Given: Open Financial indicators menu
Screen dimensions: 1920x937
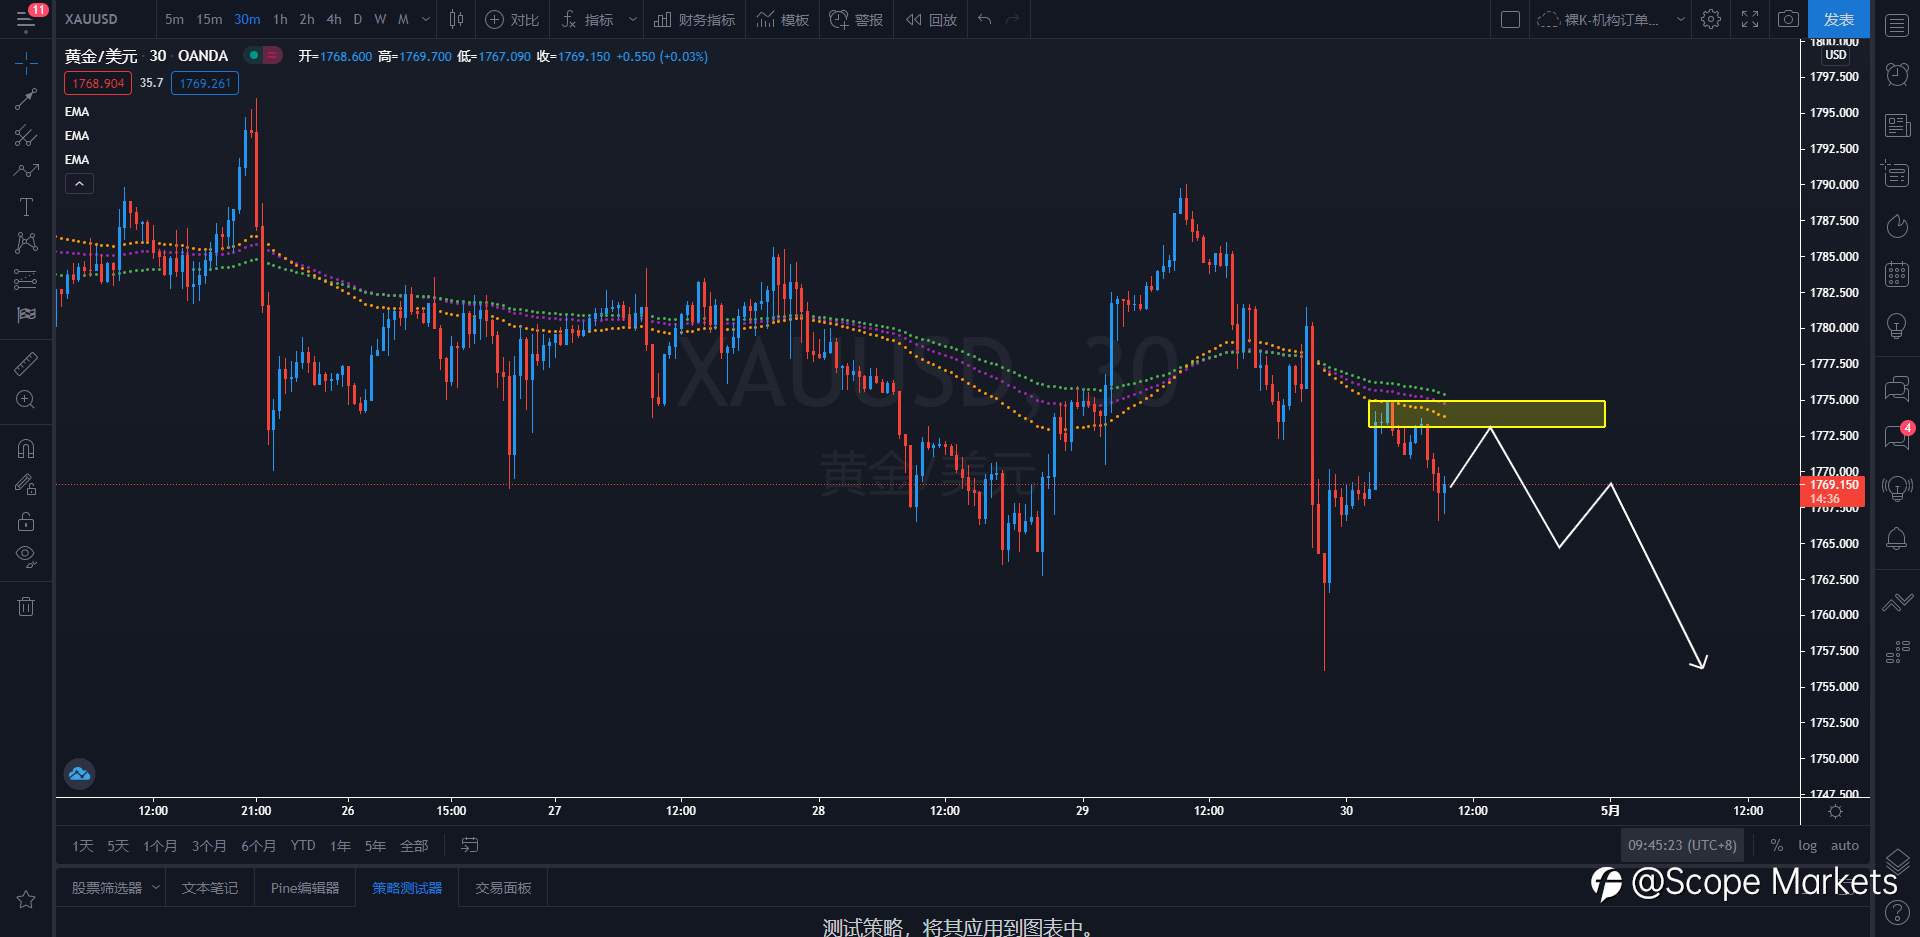Looking at the screenshot, I should 695,19.
